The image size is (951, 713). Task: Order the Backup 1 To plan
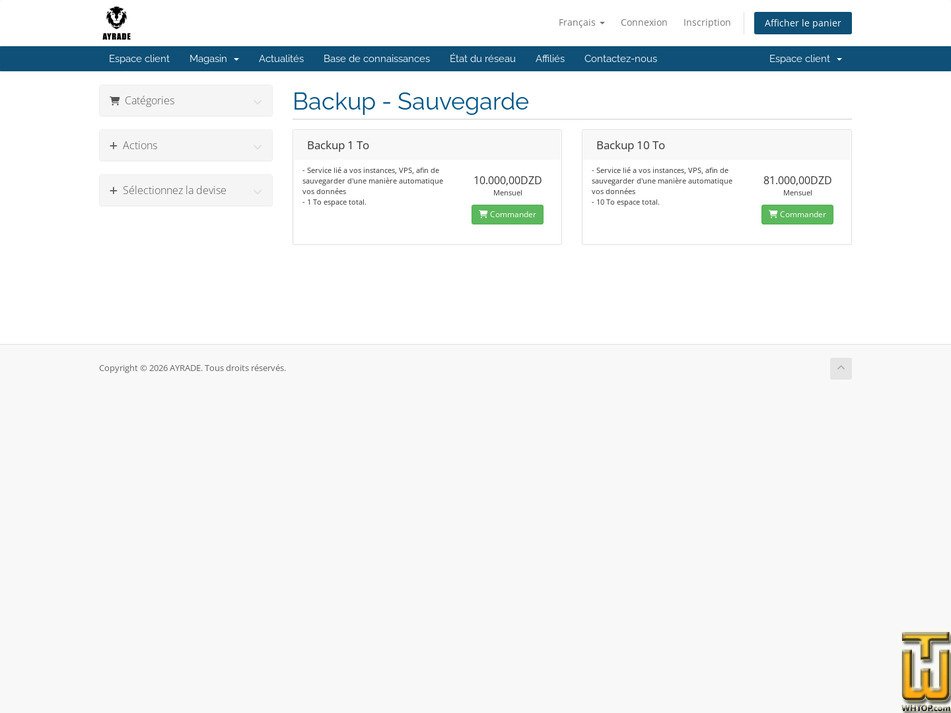click(x=507, y=215)
